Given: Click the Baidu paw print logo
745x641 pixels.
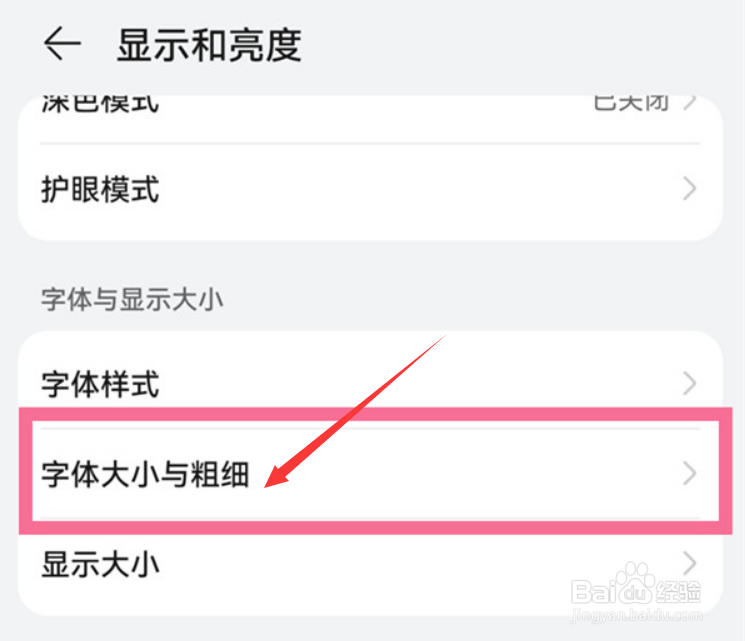Looking at the screenshot, I should pyautogui.click(x=636, y=580).
